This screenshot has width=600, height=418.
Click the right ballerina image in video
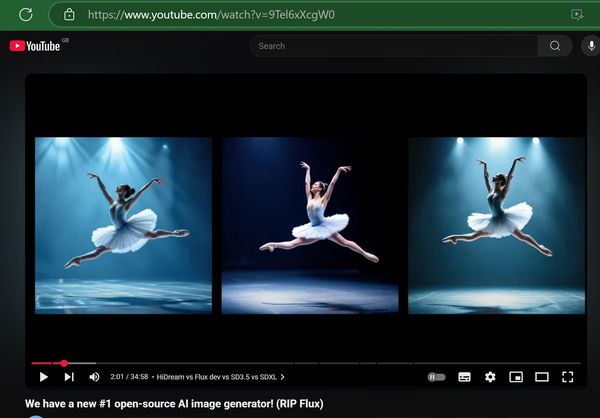coord(497,225)
